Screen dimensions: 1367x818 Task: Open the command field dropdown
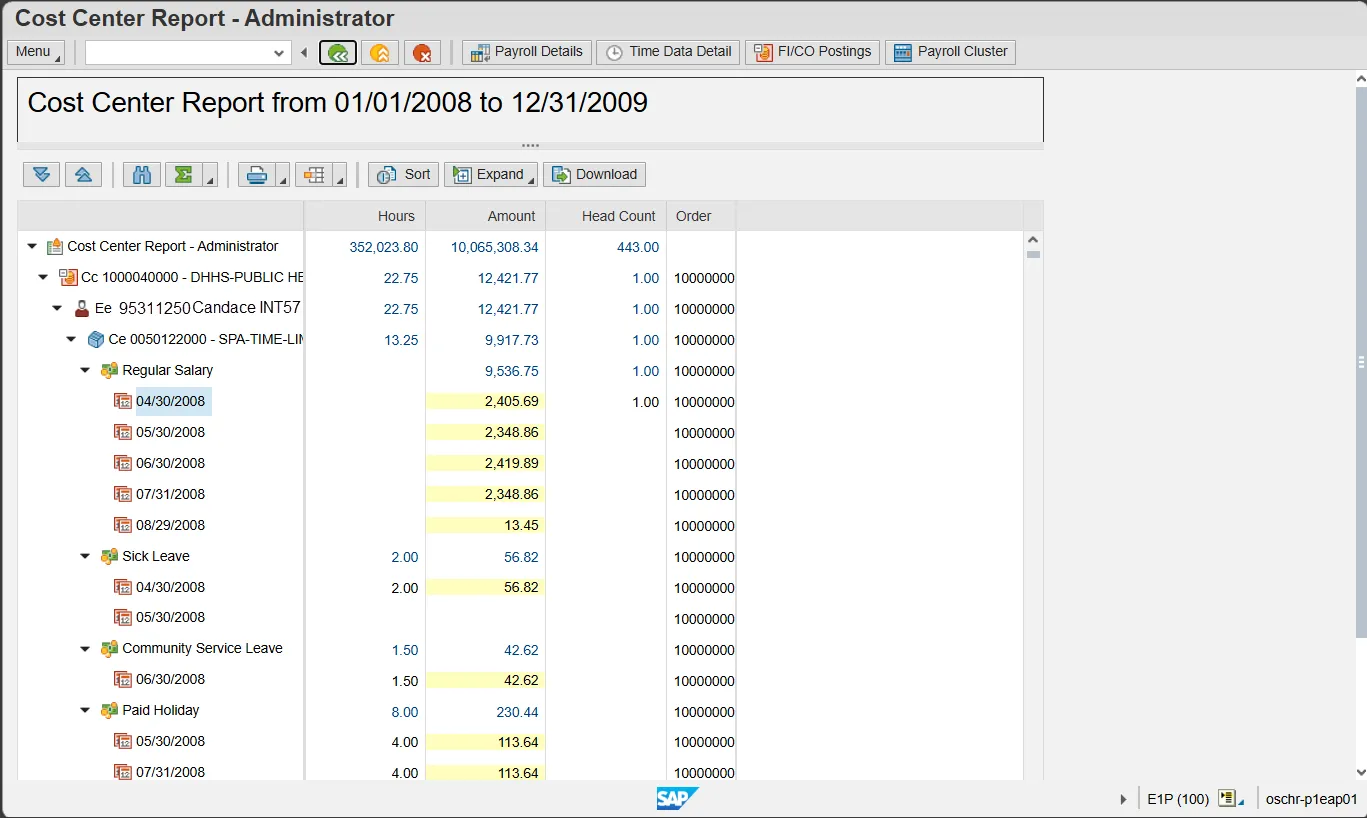(x=279, y=53)
